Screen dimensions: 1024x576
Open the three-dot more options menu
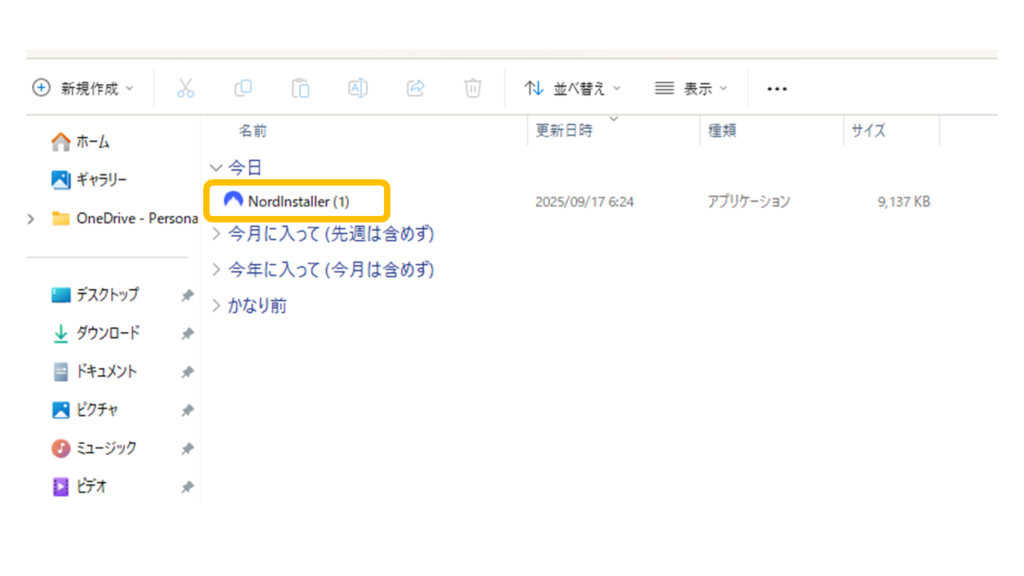click(777, 89)
